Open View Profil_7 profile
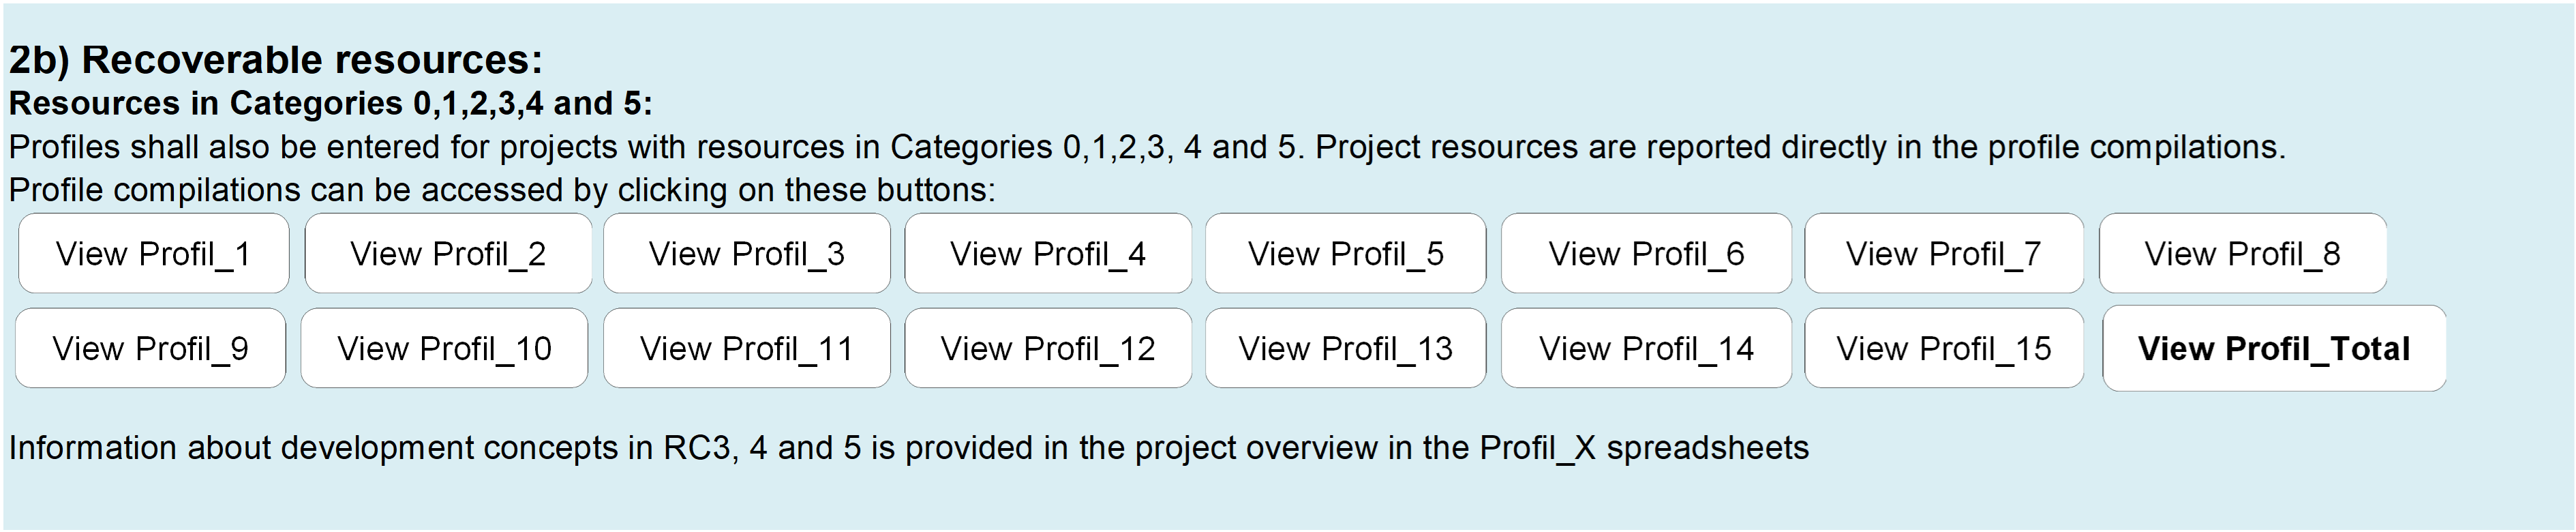This screenshot has height=532, width=2576. 1944,253
